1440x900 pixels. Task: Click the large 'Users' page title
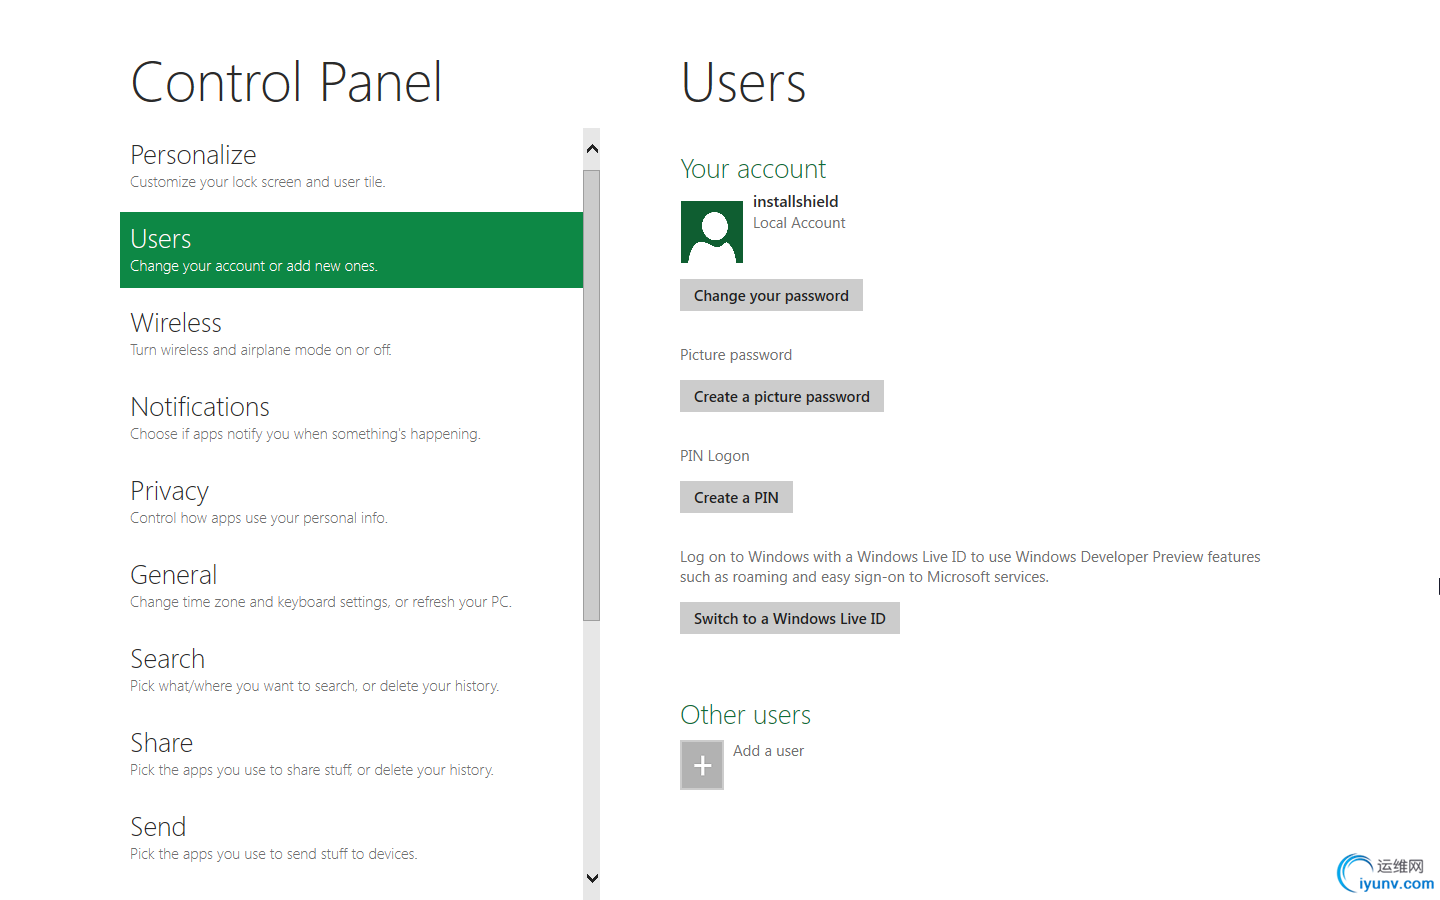click(743, 82)
